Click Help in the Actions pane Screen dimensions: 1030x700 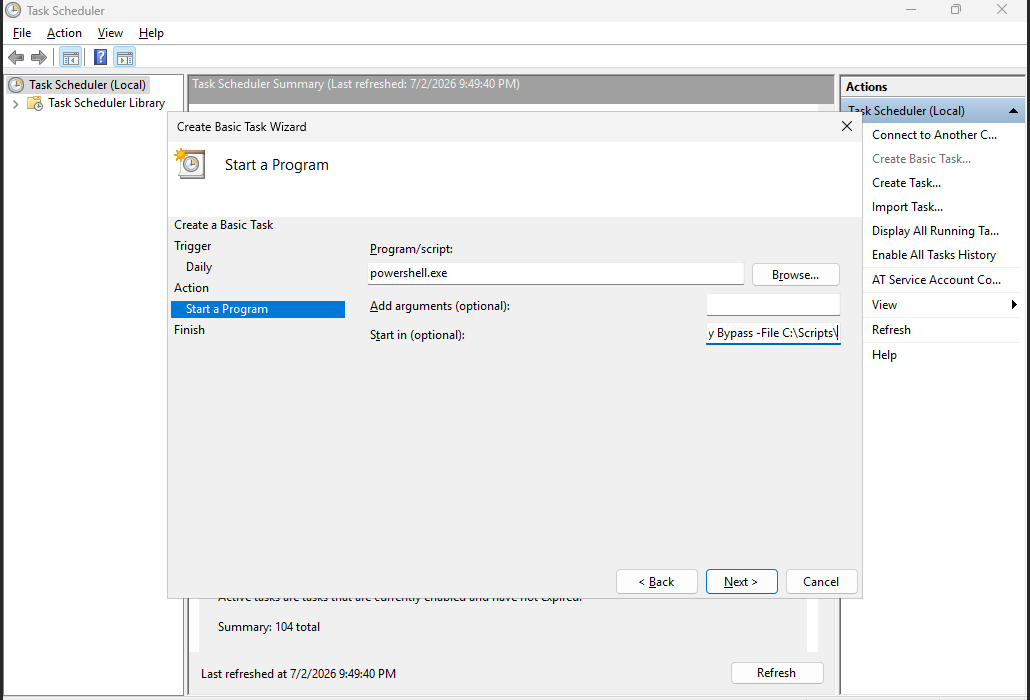884,355
